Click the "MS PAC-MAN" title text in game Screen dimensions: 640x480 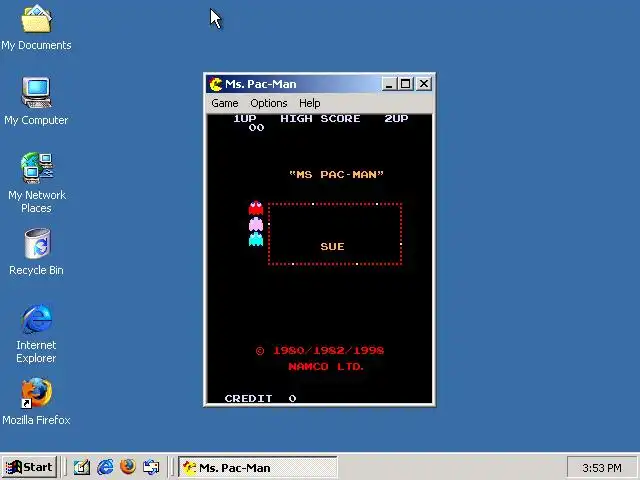(x=336, y=175)
